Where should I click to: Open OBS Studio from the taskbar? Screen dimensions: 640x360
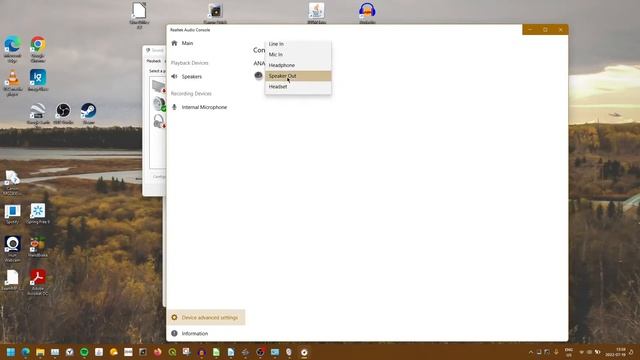coord(260,352)
